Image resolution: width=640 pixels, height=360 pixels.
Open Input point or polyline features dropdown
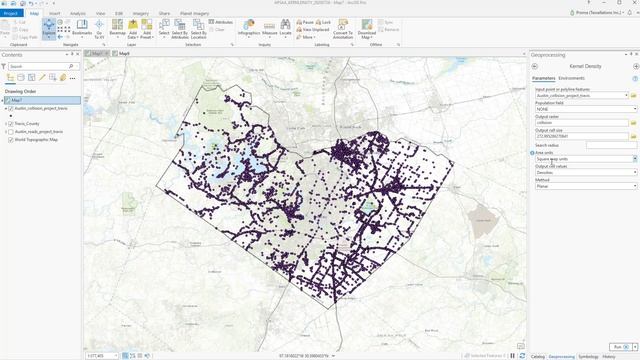(x=626, y=96)
